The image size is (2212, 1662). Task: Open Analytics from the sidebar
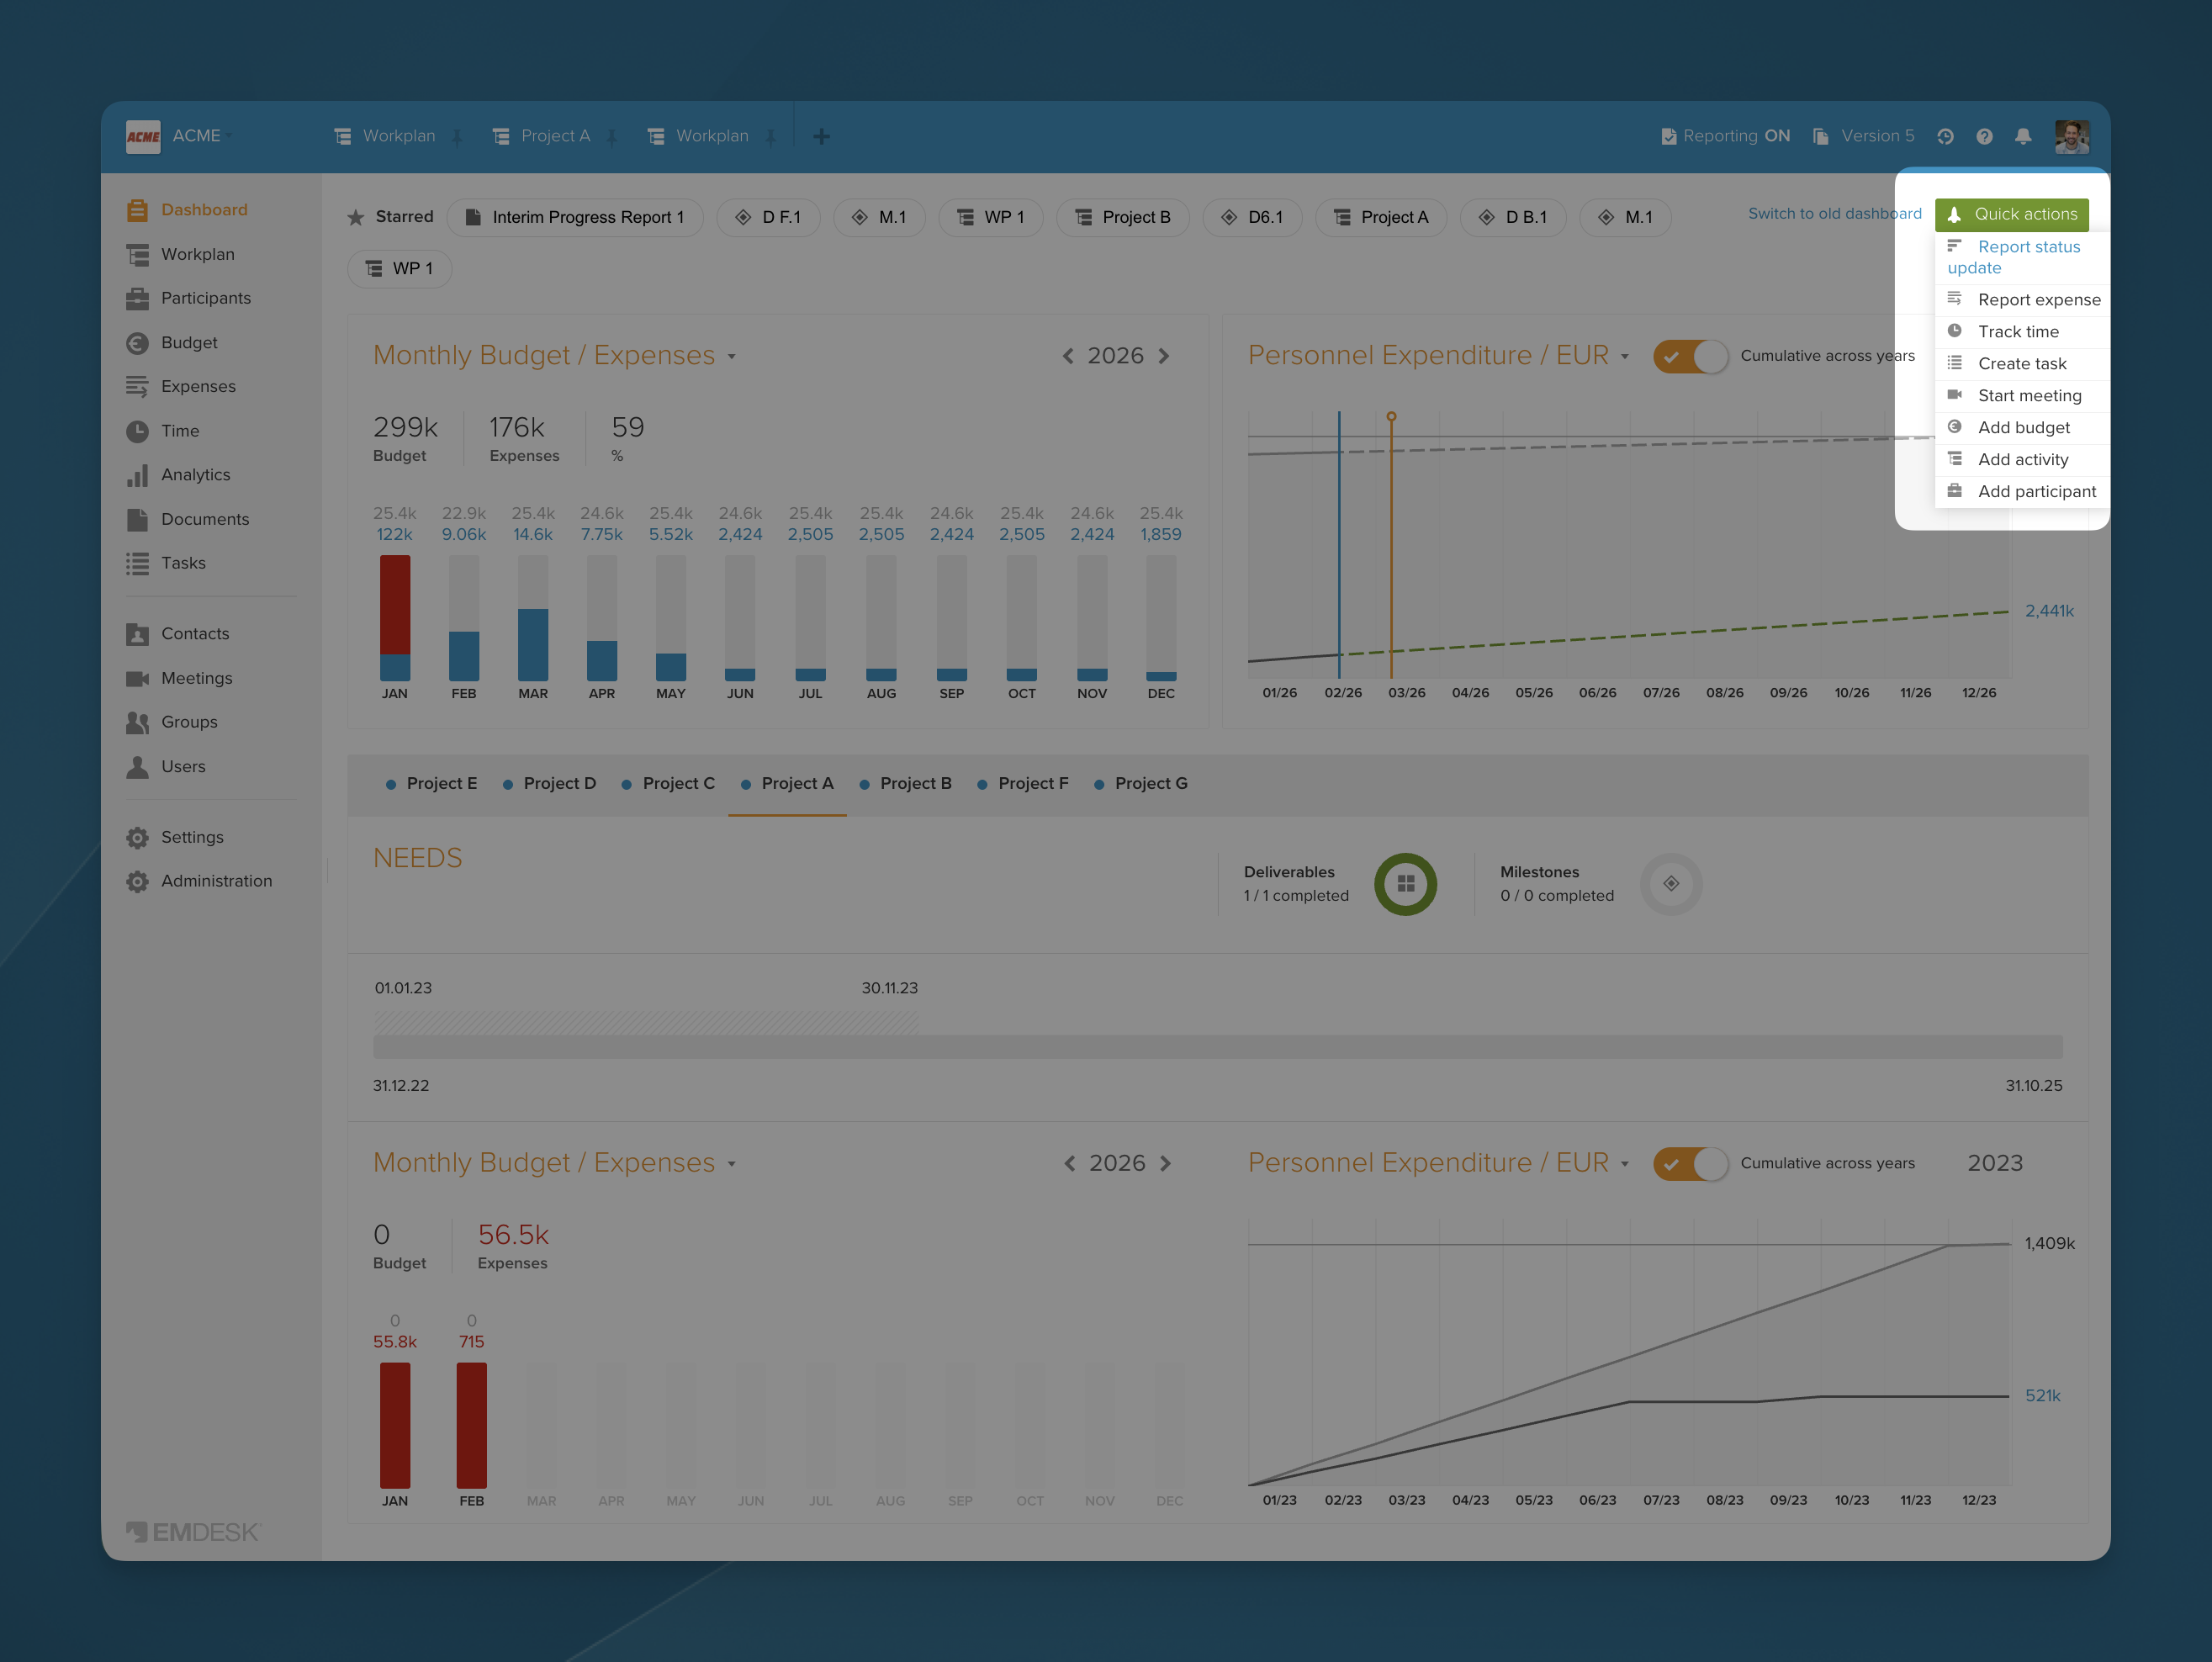tap(195, 475)
